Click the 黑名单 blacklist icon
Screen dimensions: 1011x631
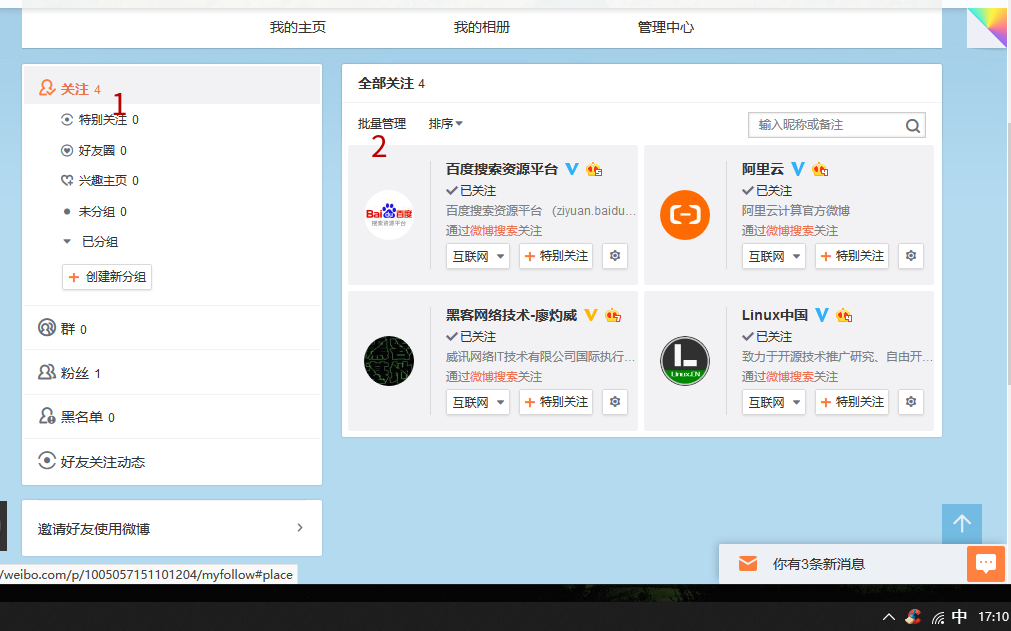click(x=46, y=416)
